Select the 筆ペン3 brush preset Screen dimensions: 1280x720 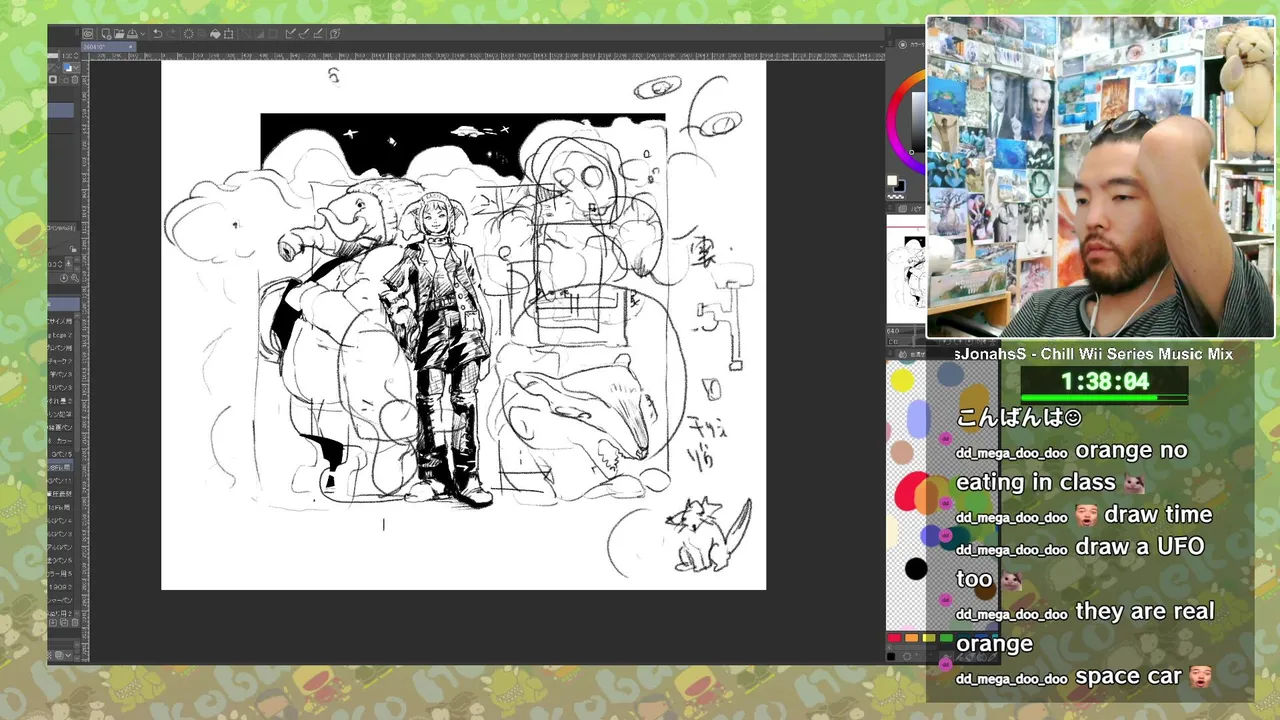click(61, 374)
